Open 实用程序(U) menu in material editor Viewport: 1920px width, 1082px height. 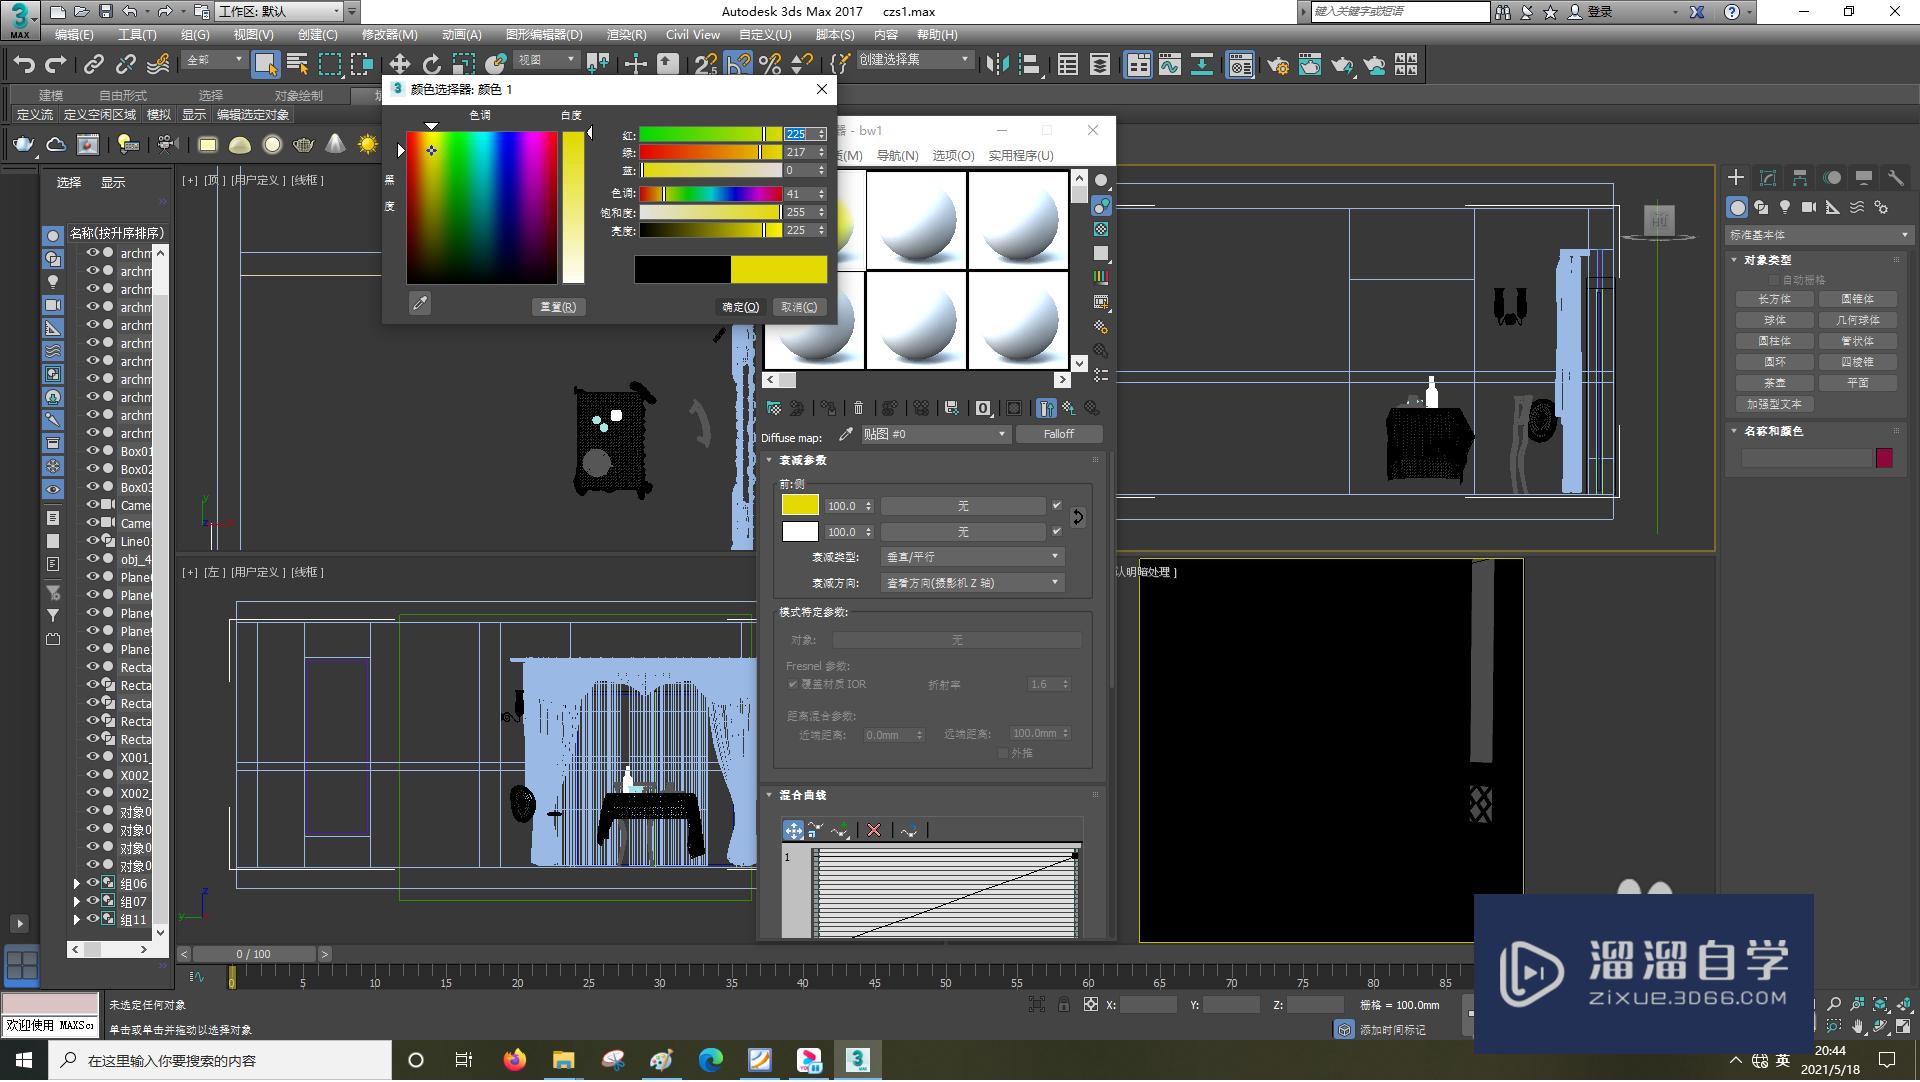click(1021, 156)
